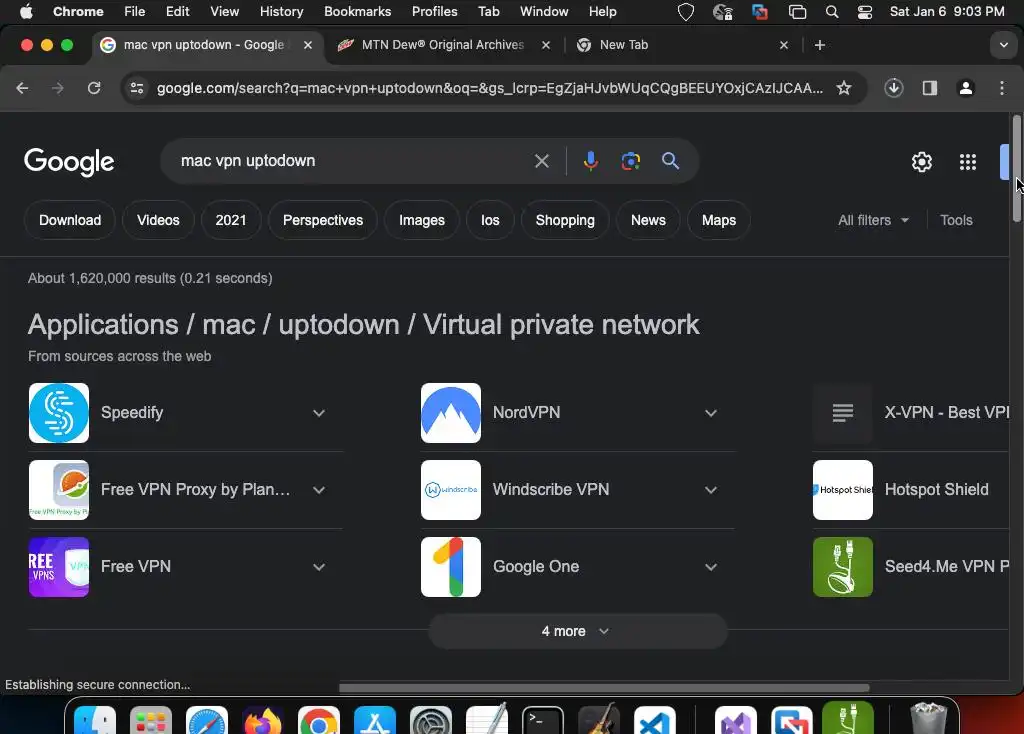Expand the Windscribe VPN entry

pos(711,490)
